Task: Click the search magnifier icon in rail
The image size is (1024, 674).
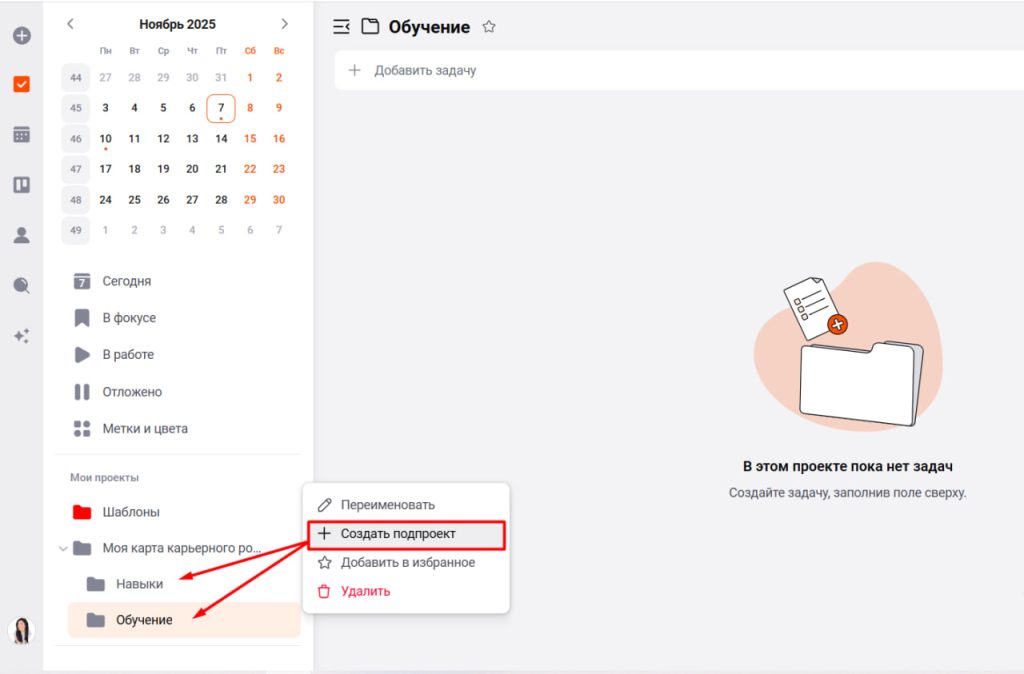Action: [x=21, y=285]
